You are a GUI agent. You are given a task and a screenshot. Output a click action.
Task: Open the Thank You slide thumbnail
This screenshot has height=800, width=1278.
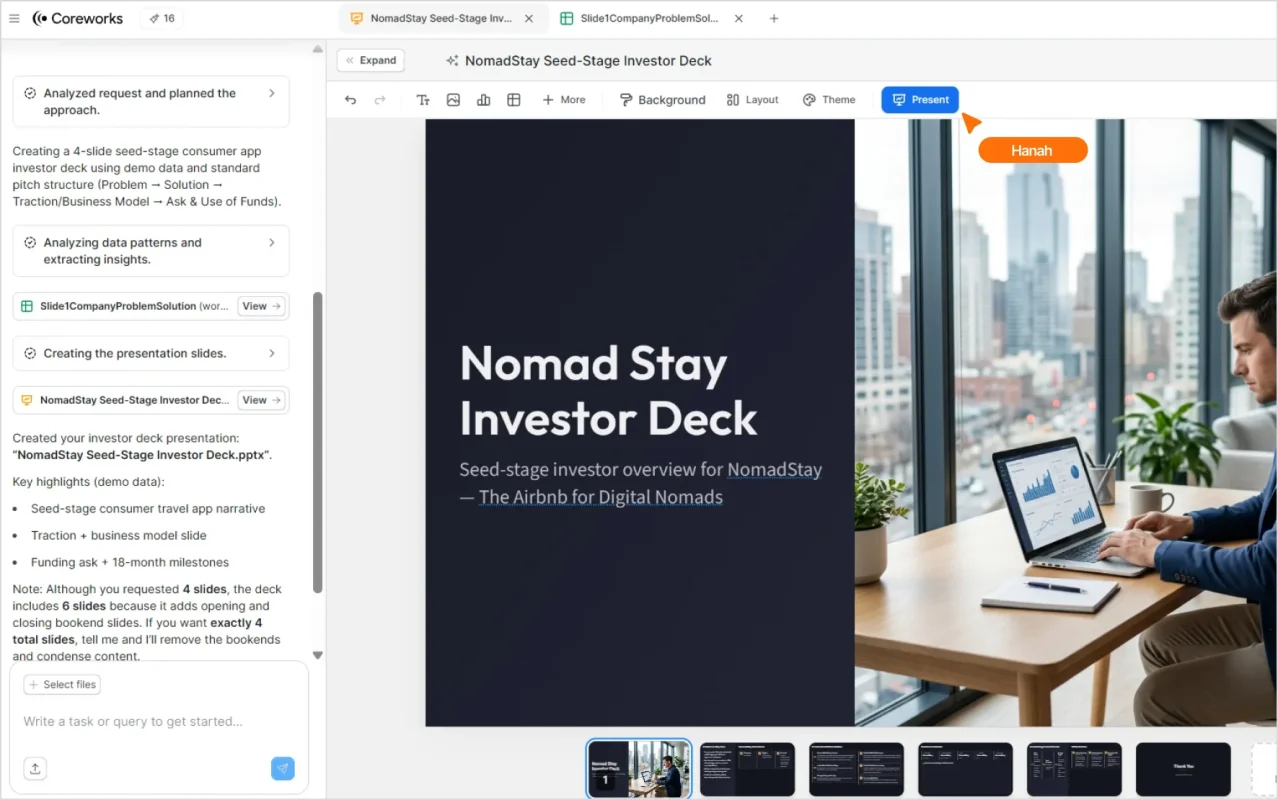pyautogui.click(x=1183, y=769)
